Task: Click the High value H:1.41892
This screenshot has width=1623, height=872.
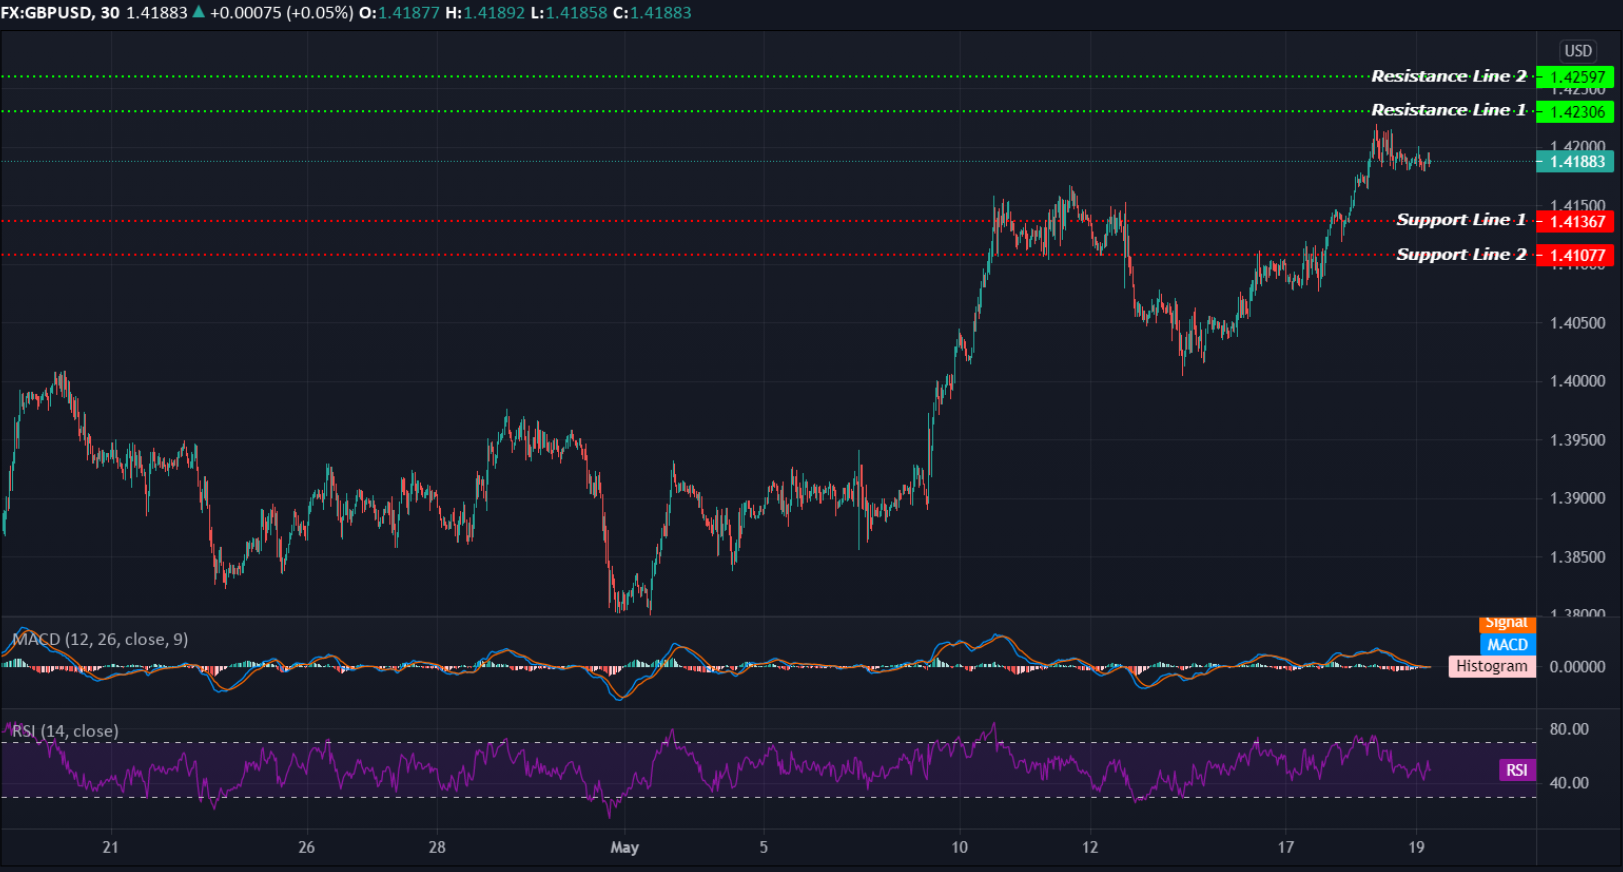Action: coord(485,13)
